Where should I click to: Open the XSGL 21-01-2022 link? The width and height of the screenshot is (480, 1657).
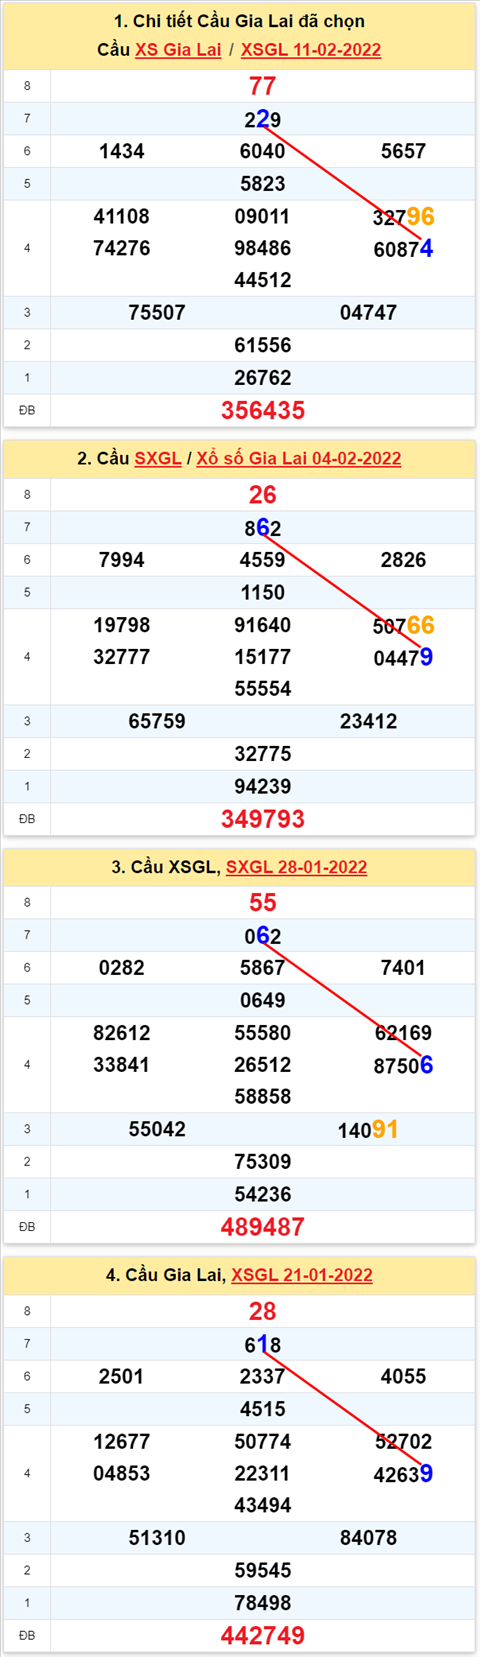pyautogui.click(x=302, y=1275)
